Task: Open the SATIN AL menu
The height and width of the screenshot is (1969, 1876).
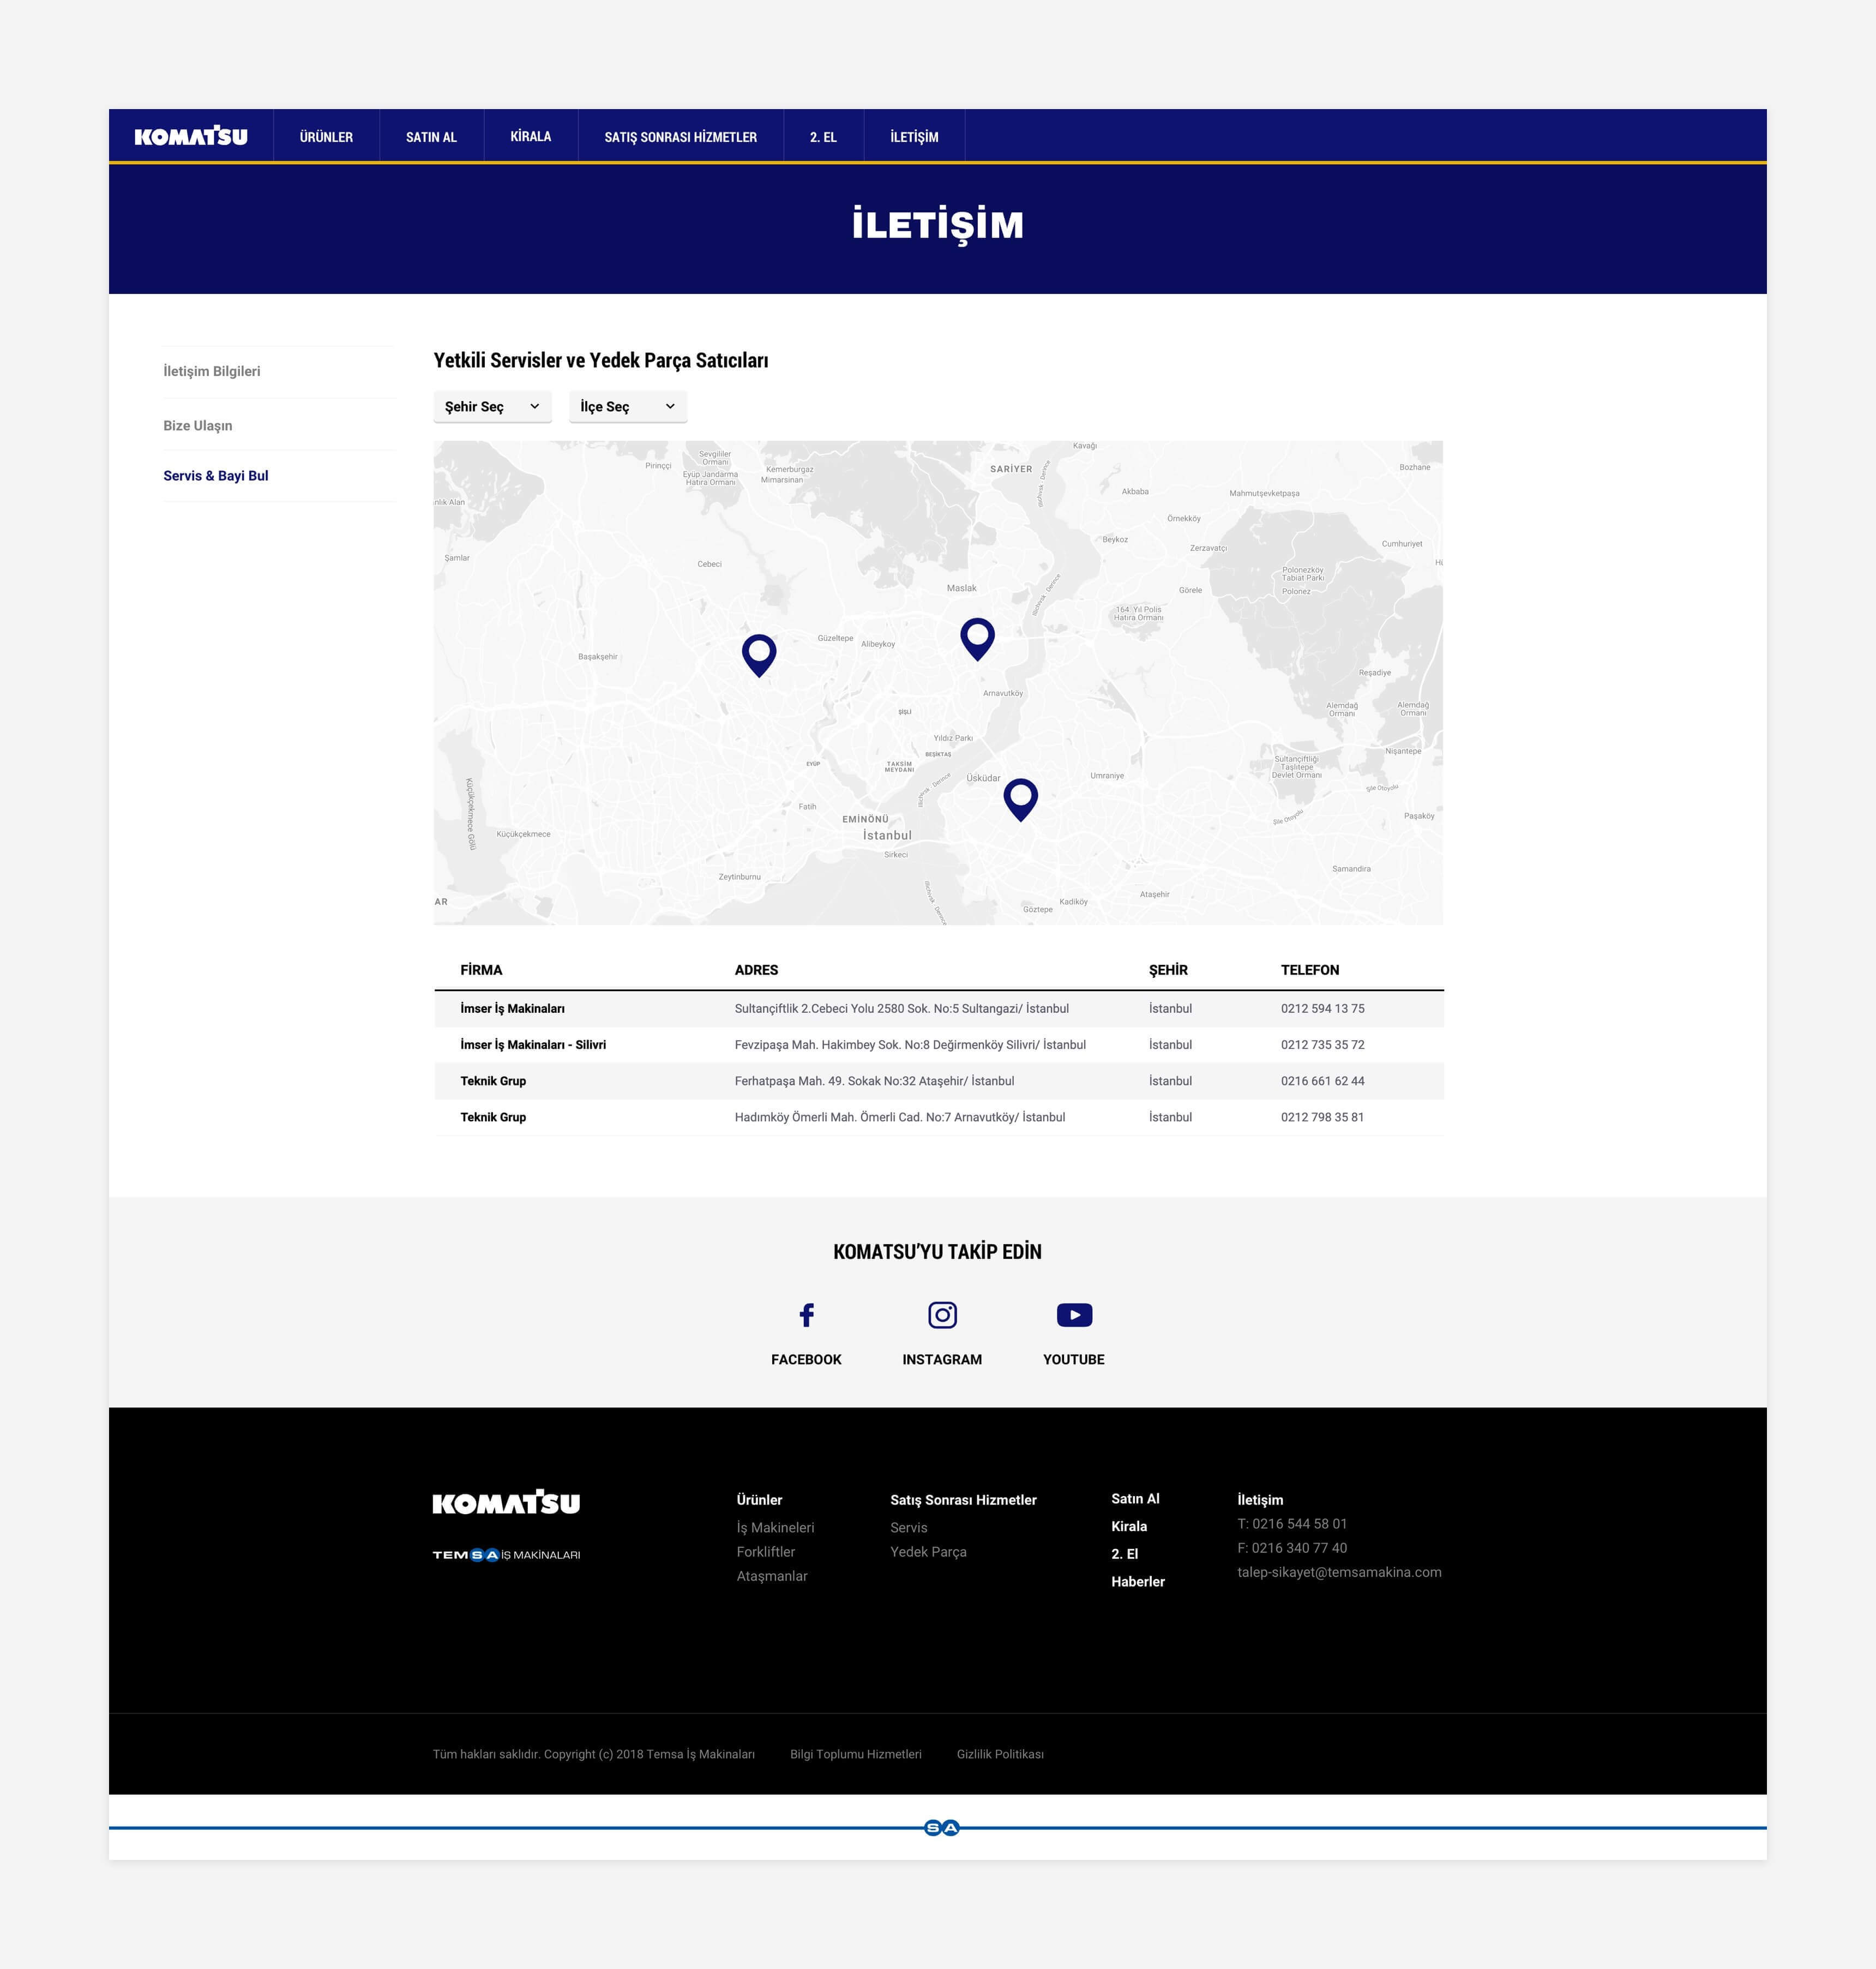Action: click(x=431, y=137)
